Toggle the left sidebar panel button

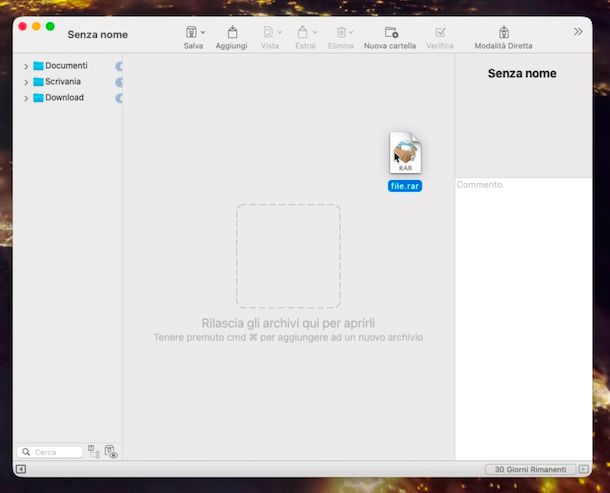(x=21, y=469)
